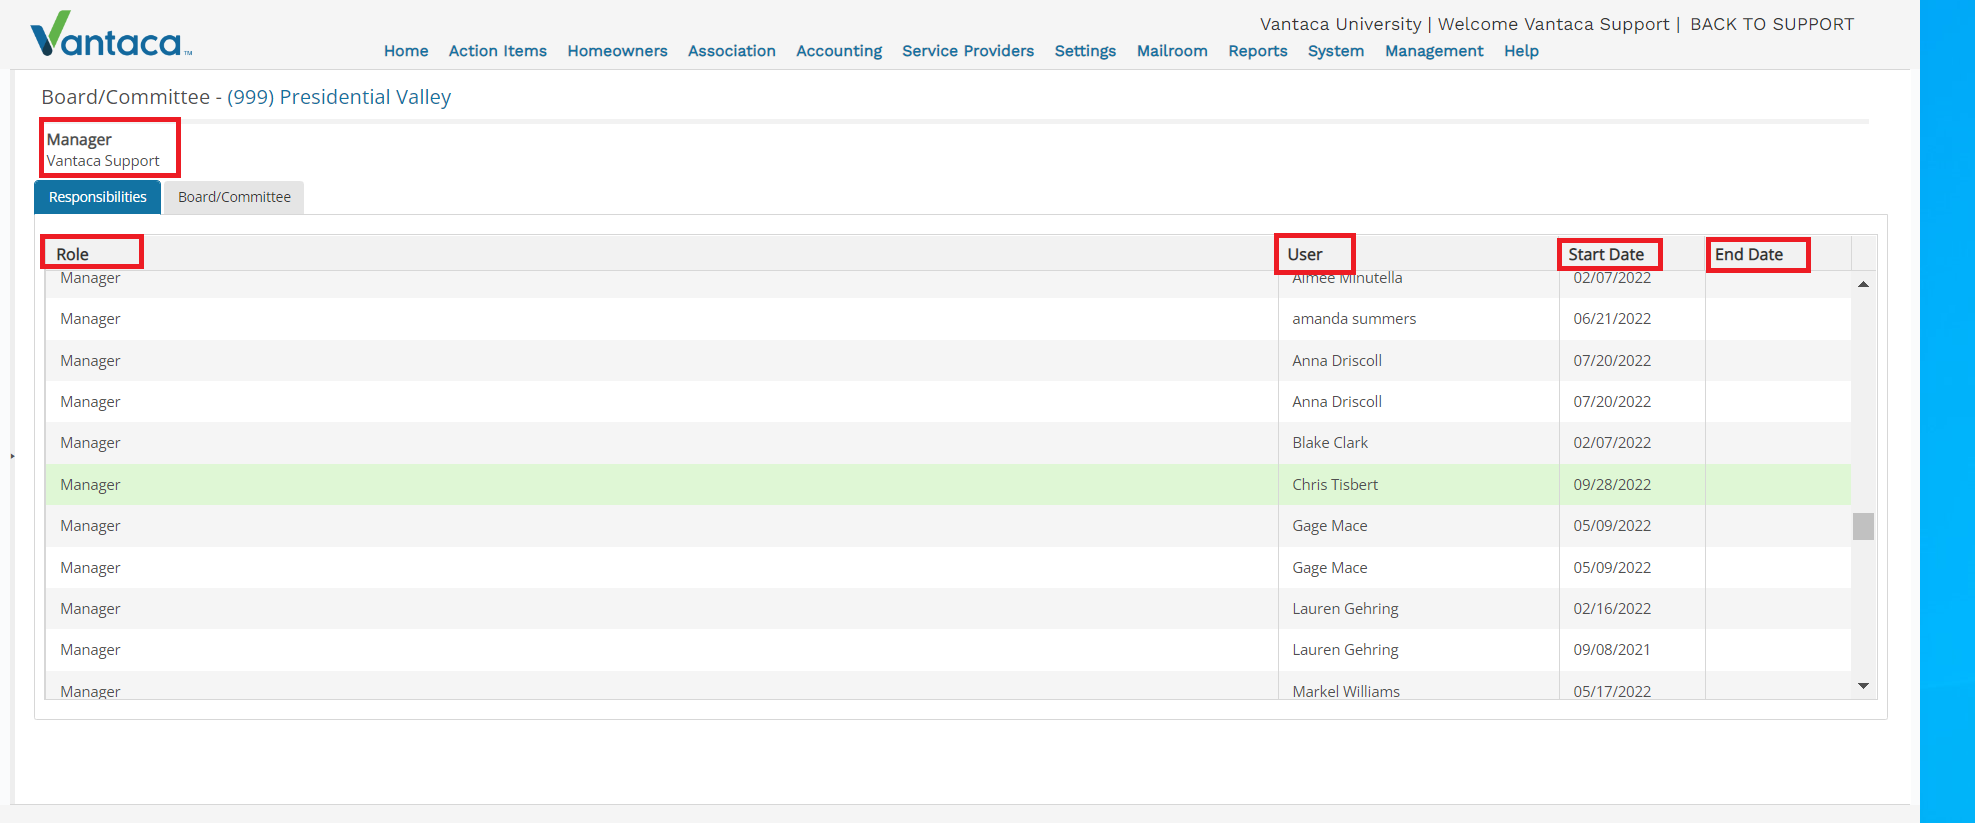Open the Mailroom menu
Screen dimensions: 1975x823
coord(1172,51)
